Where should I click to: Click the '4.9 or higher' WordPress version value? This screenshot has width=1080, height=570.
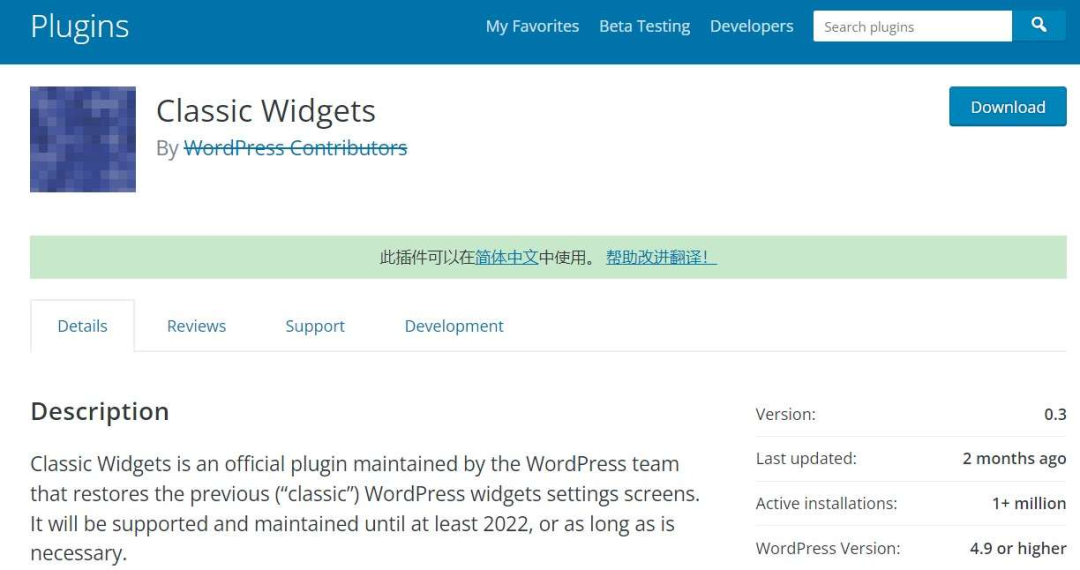click(x=1018, y=548)
